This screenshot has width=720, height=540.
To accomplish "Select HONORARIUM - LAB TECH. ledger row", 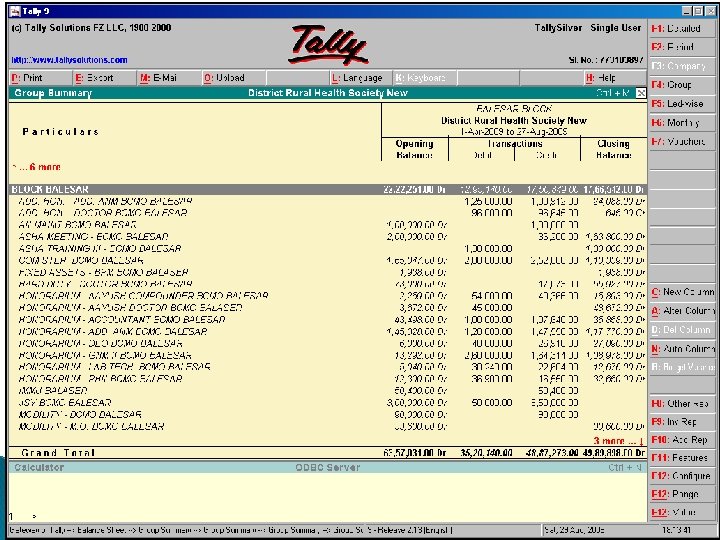I will [x=328, y=367].
